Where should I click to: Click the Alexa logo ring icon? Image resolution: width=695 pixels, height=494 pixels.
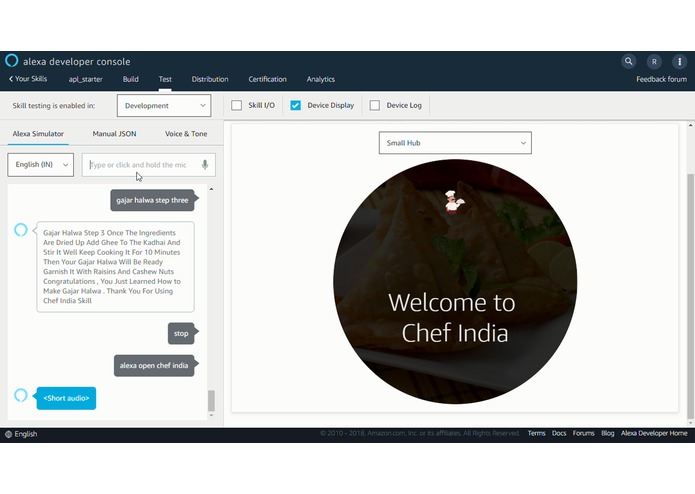[x=12, y=60]
